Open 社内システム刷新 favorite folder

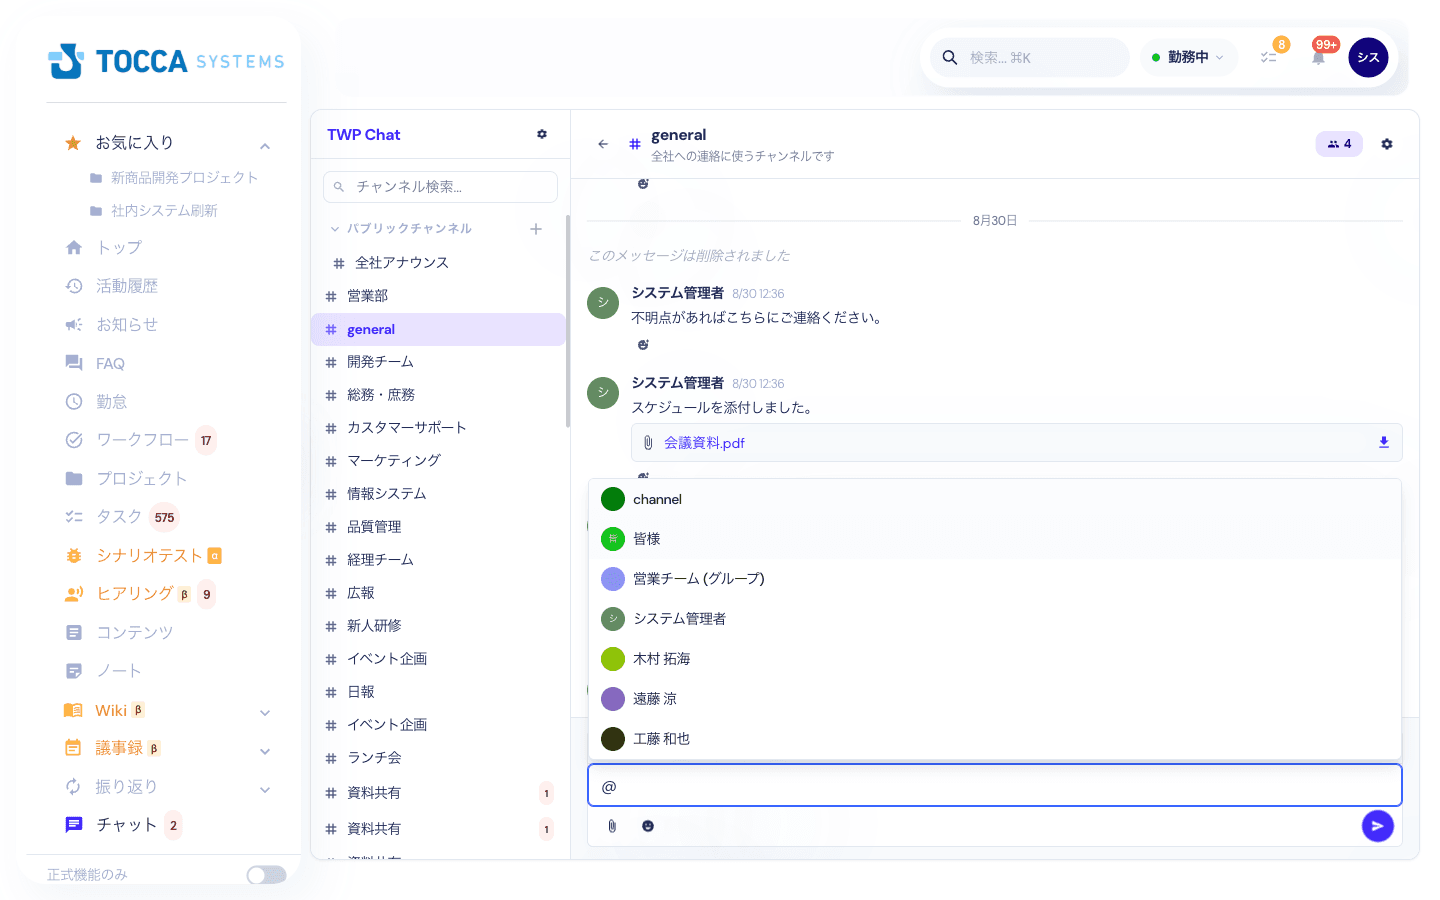tap(153, 210)
